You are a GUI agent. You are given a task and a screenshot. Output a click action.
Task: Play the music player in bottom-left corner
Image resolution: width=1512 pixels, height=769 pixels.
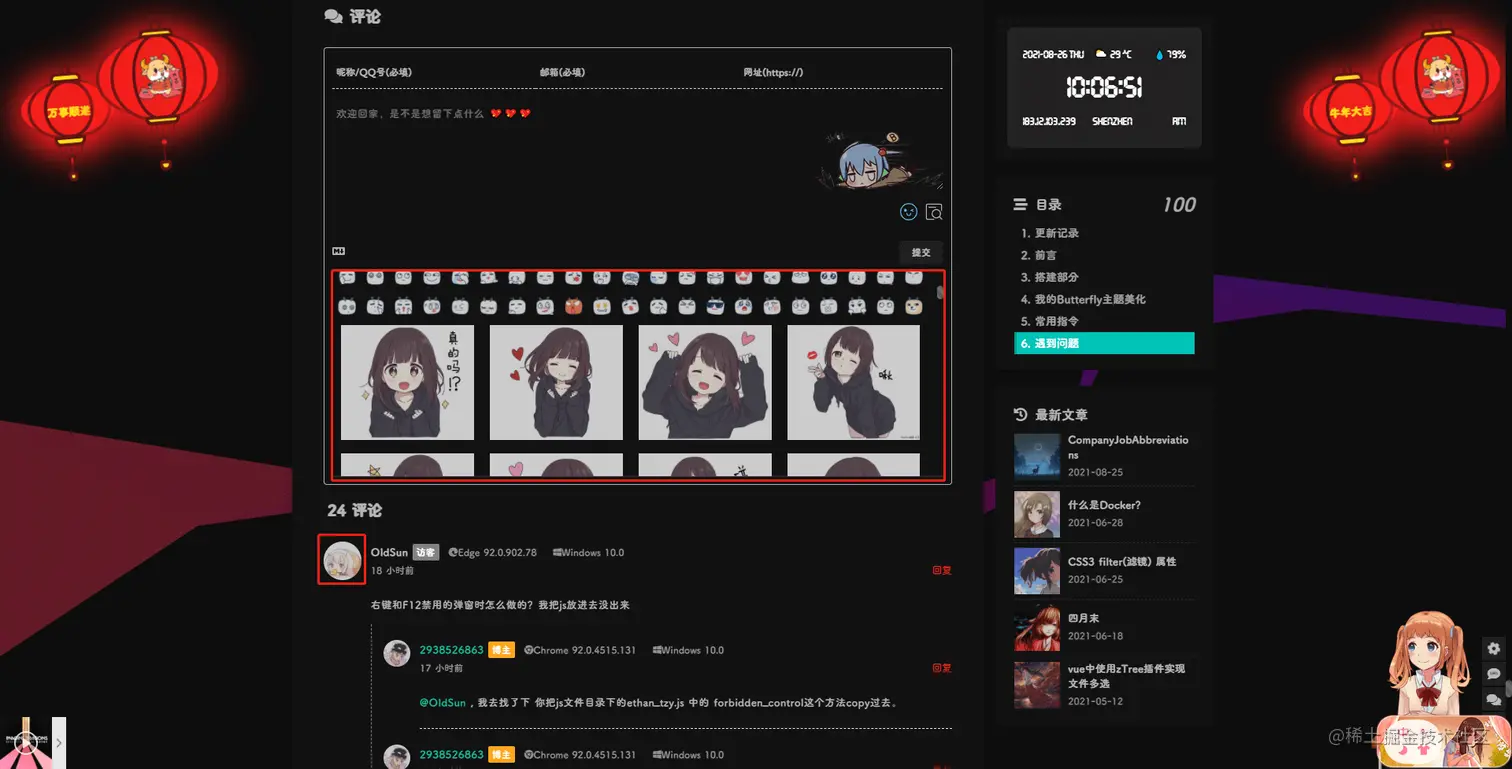pos(26,743)
